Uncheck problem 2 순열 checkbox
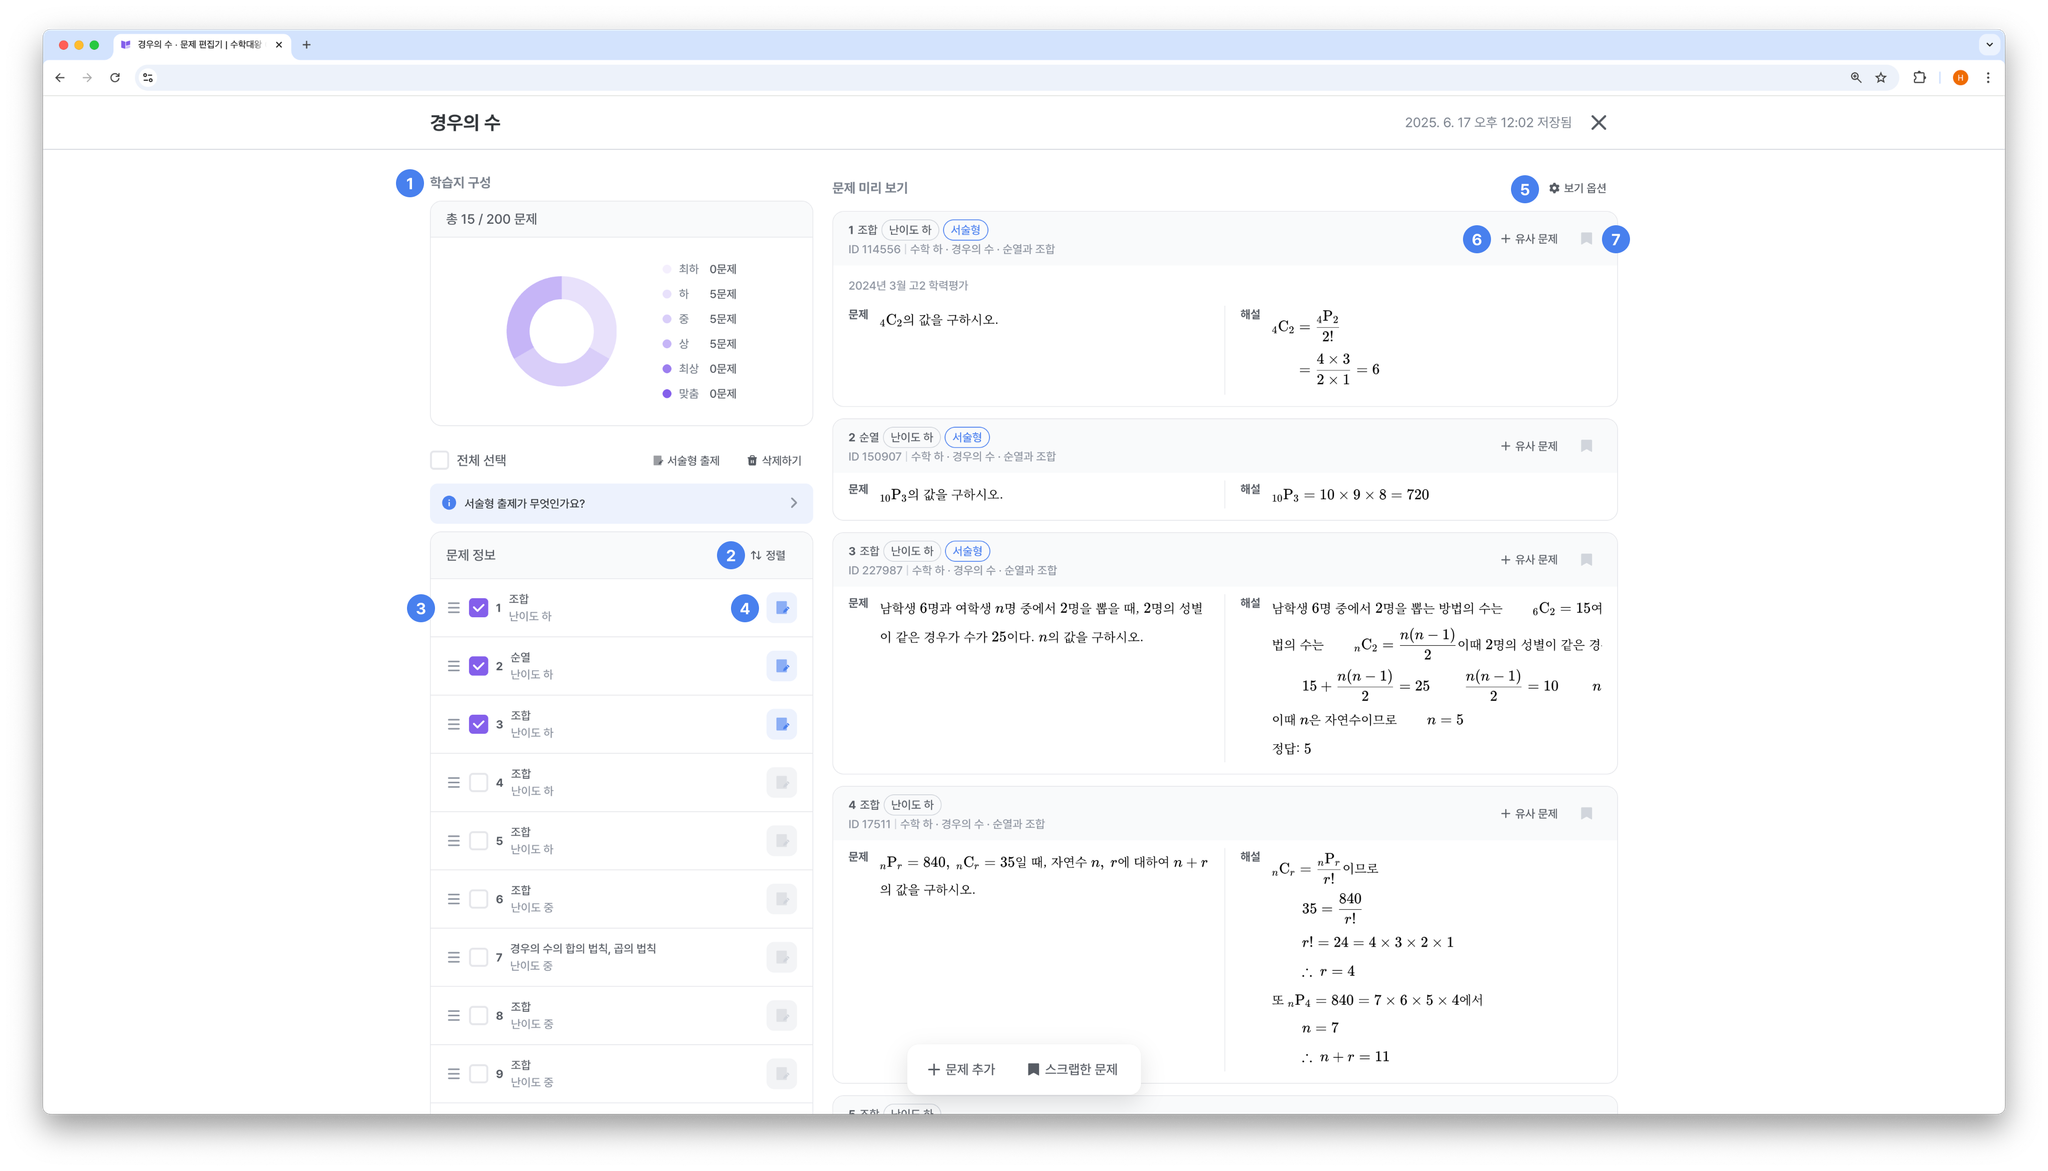This screenshot has height=1171, width=2048. click(479, 666)
